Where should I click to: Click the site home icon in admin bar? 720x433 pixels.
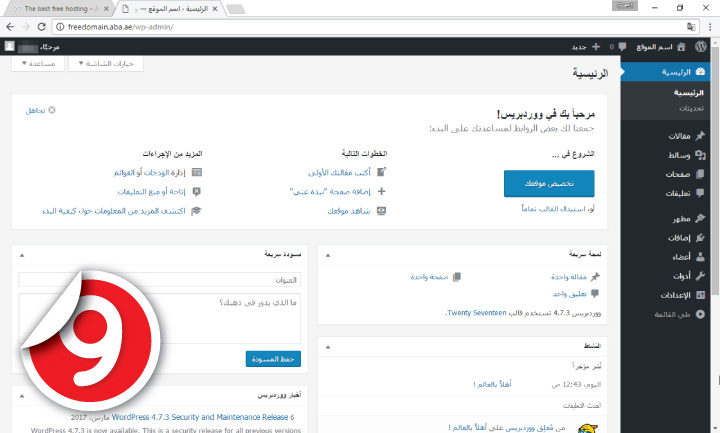coord(681,47)
